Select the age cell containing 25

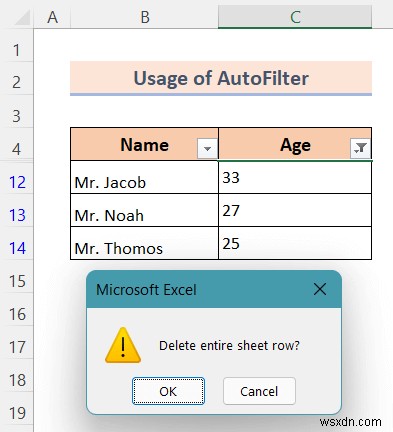pos(295,243)
